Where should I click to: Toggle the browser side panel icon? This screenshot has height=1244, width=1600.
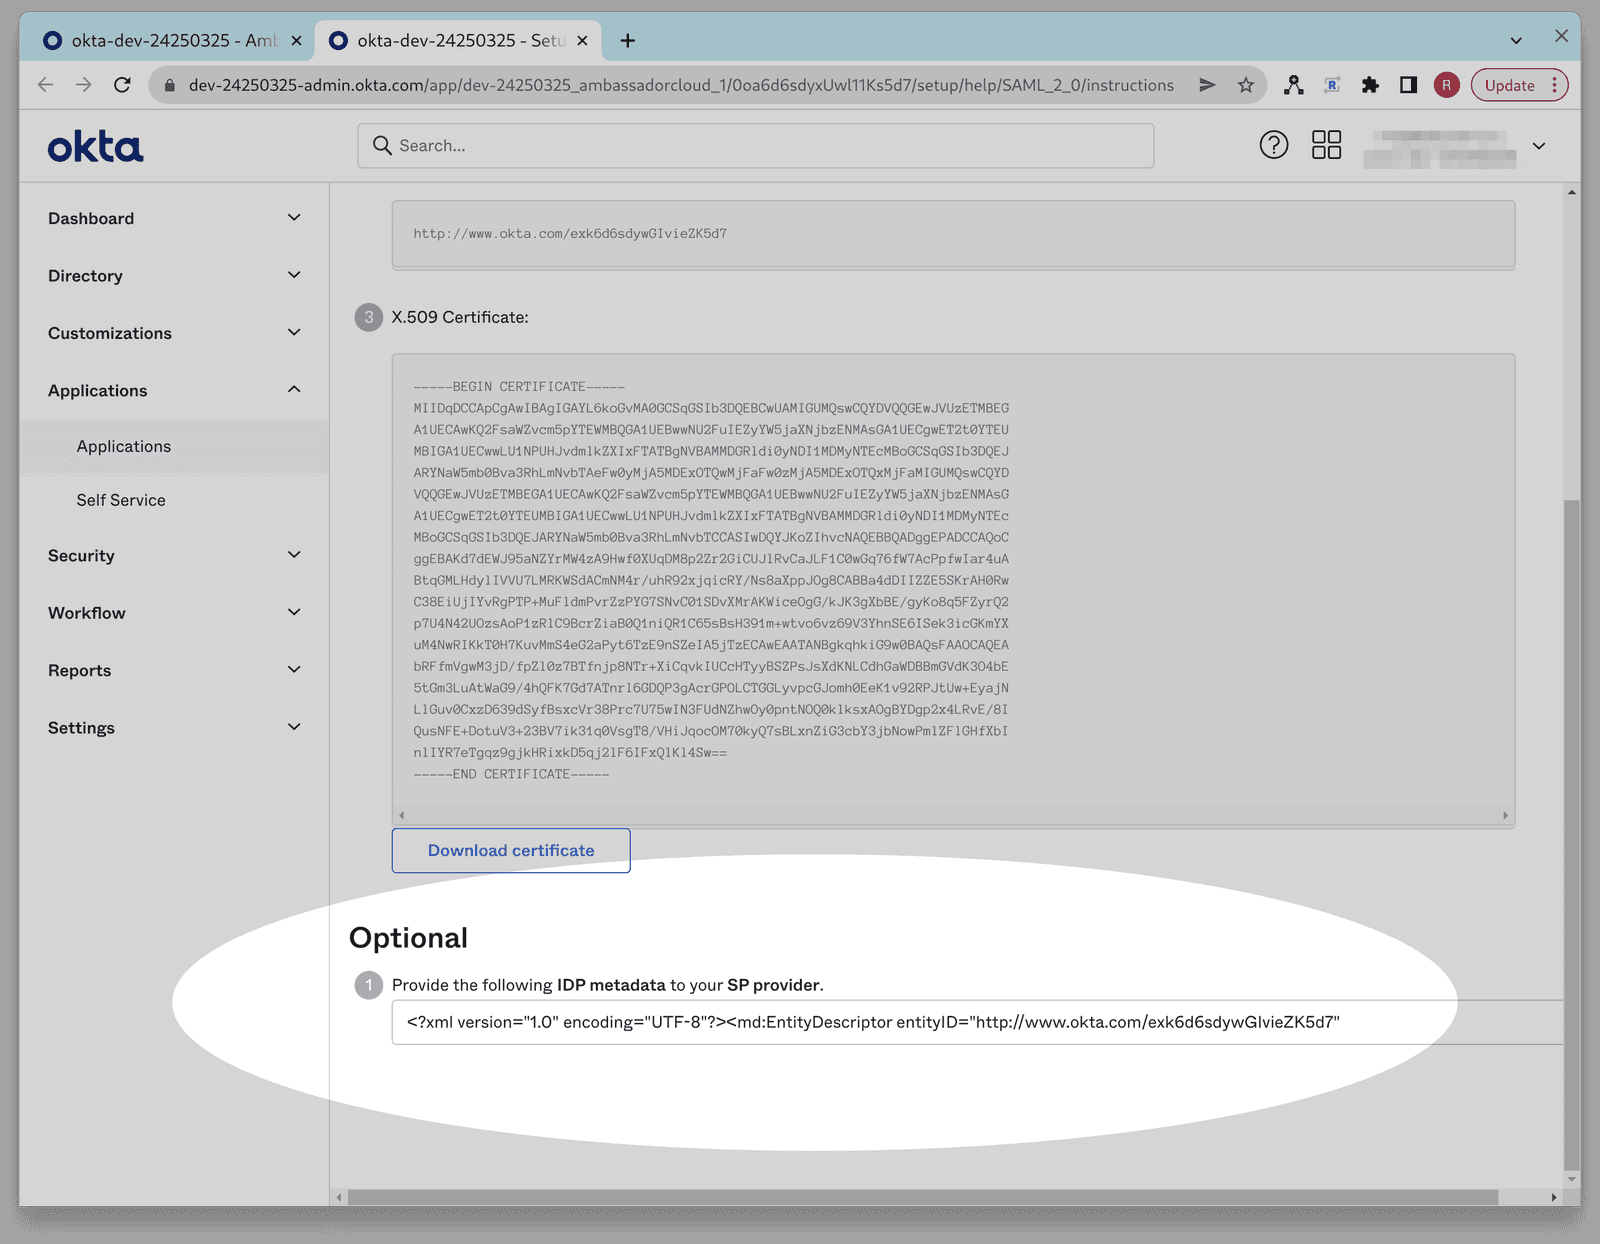coord(1408,85)
